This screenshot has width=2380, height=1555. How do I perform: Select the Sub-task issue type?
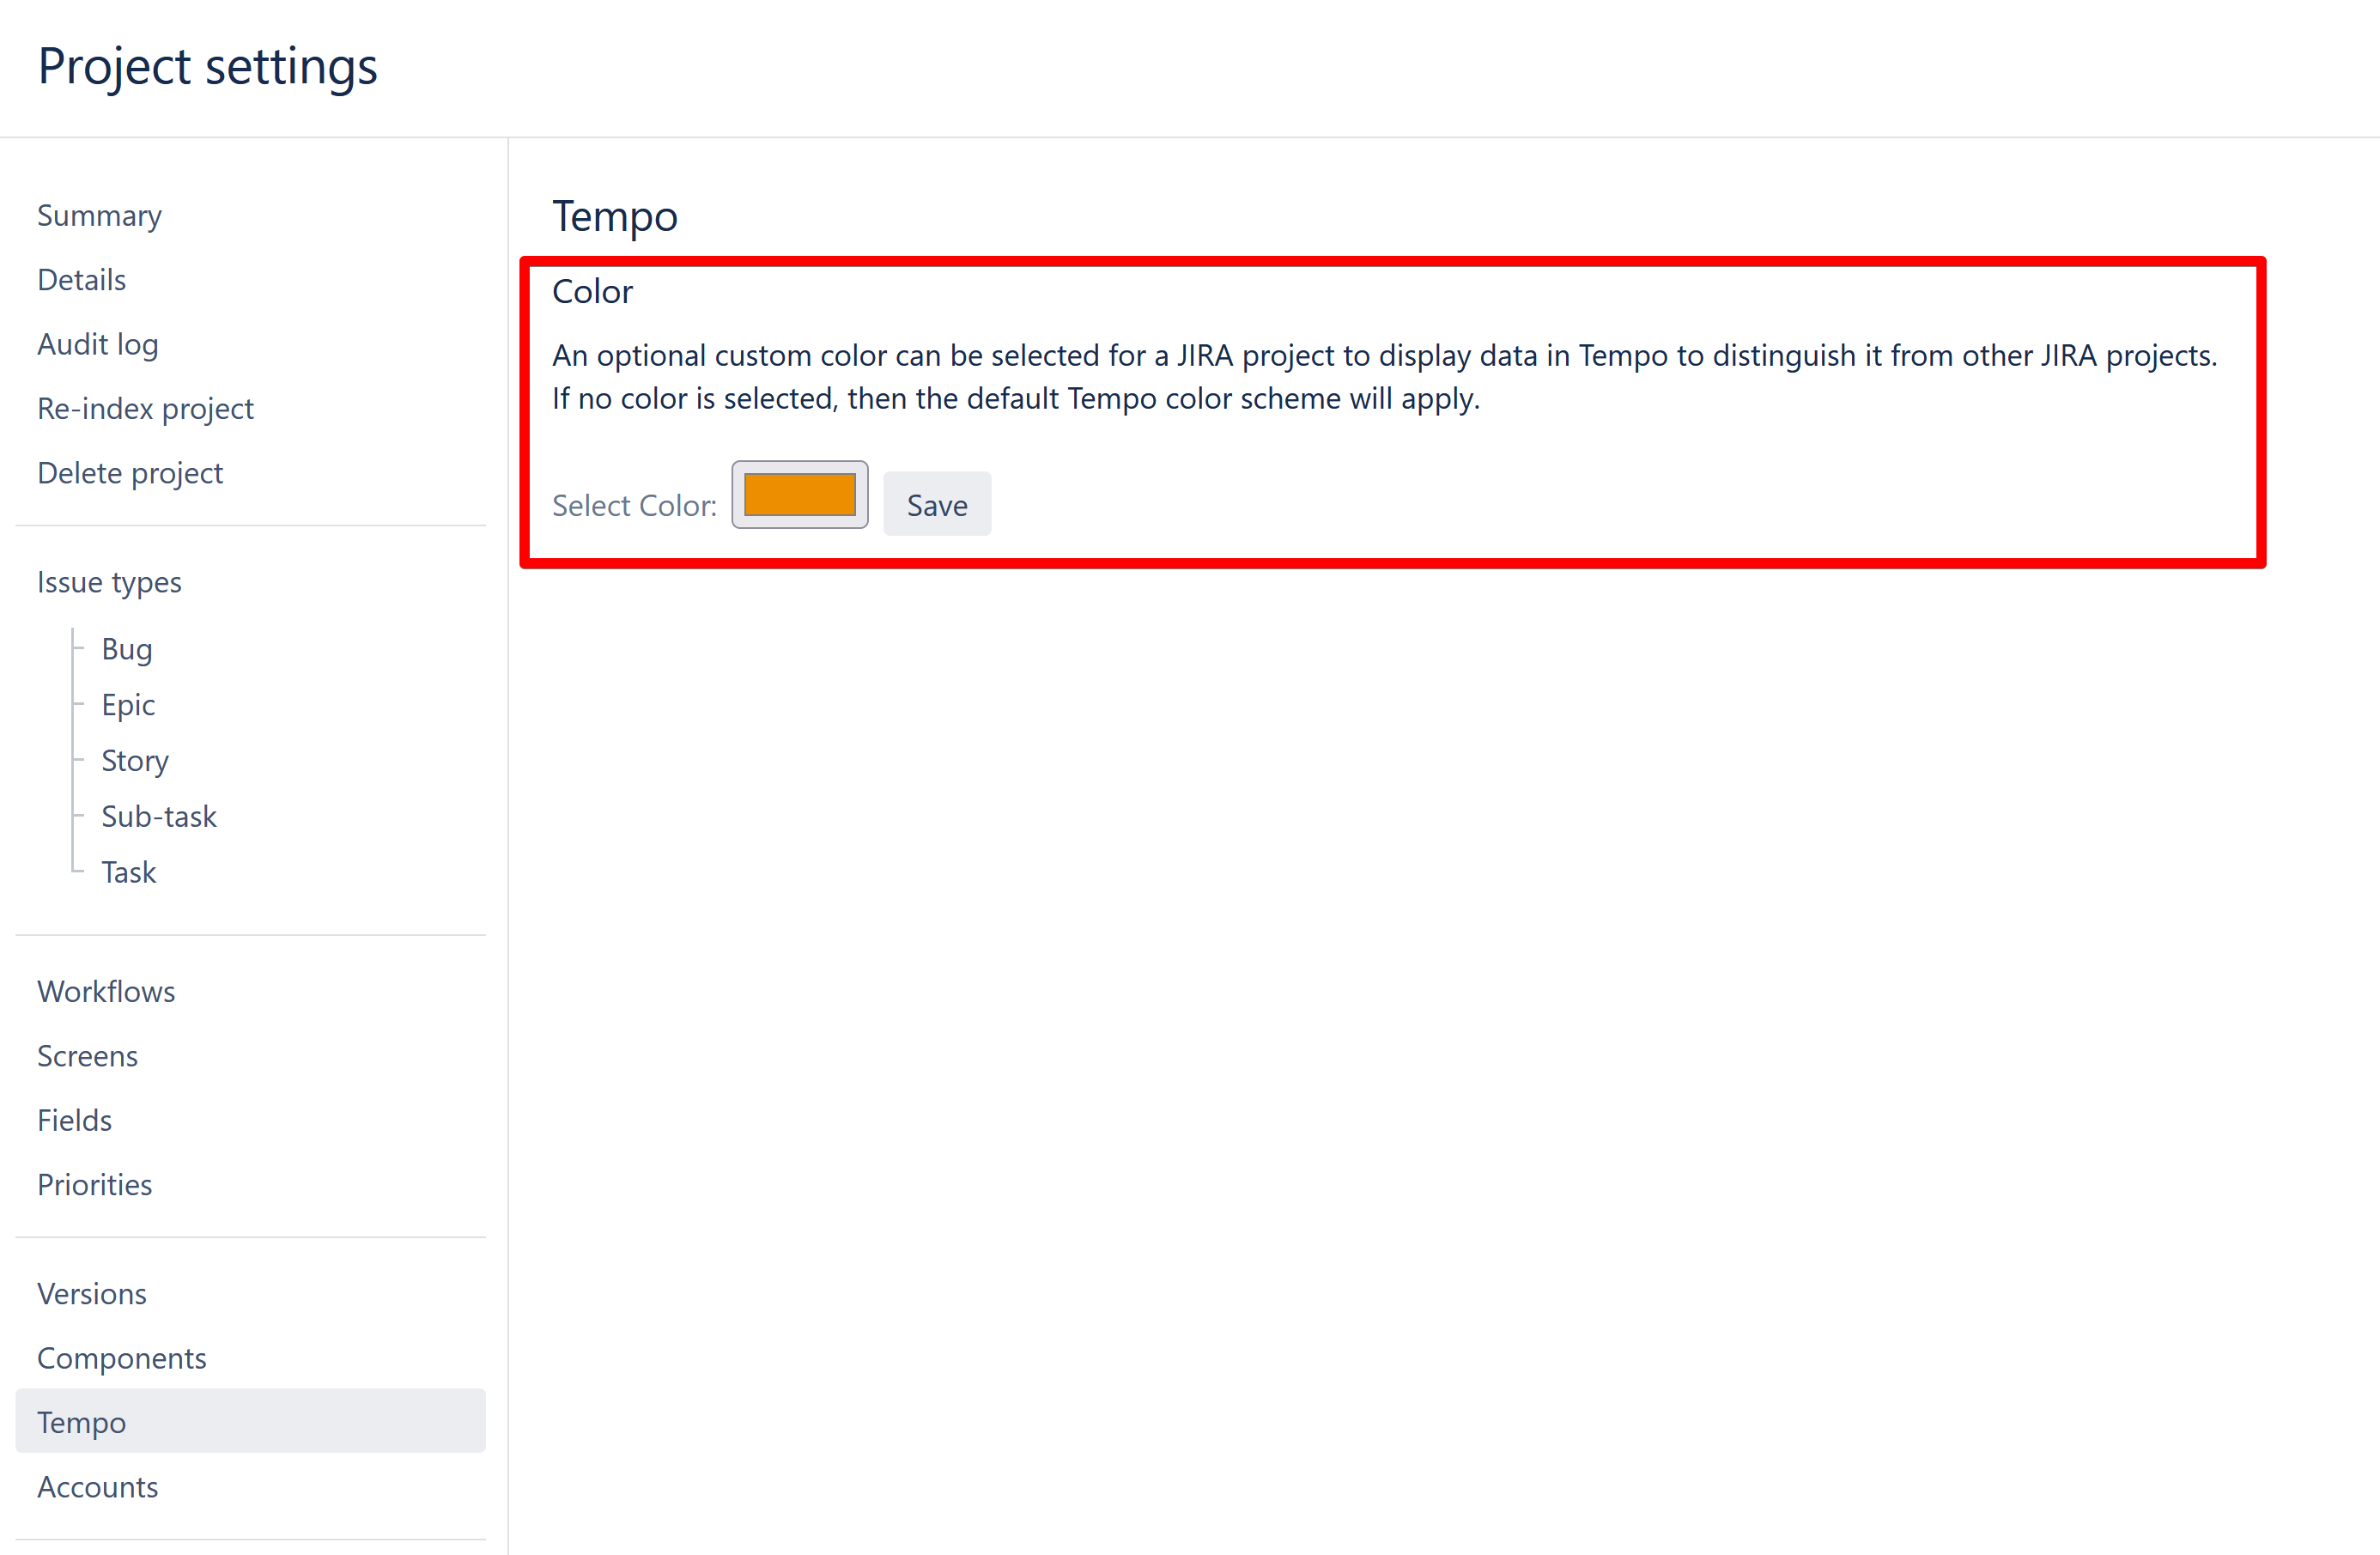(x=159, y=816)
